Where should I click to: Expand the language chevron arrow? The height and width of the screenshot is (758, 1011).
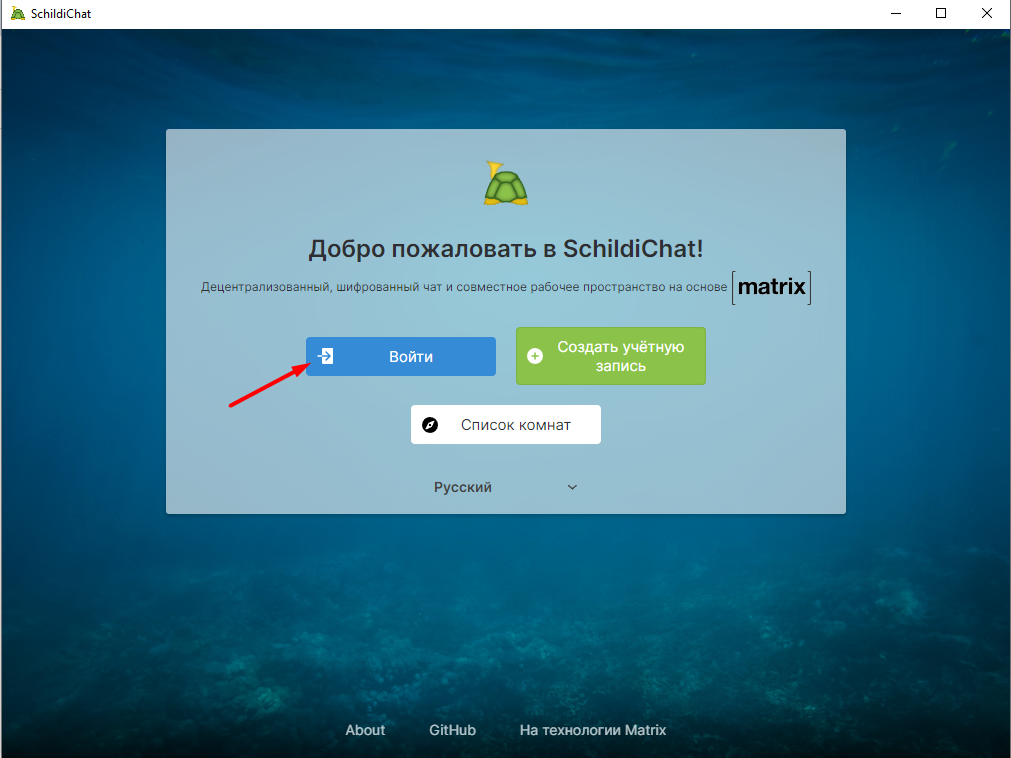point(572,487)
